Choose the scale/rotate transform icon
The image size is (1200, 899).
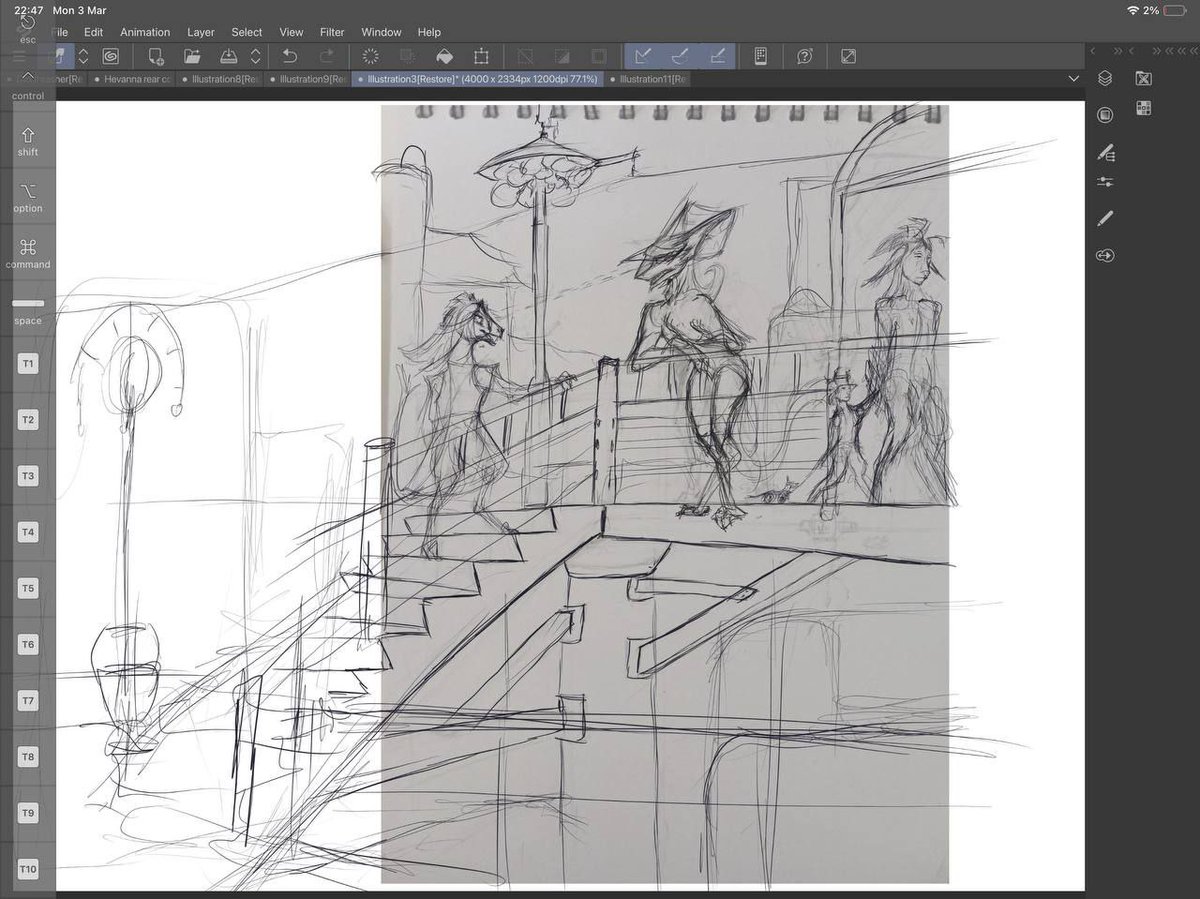481,56
